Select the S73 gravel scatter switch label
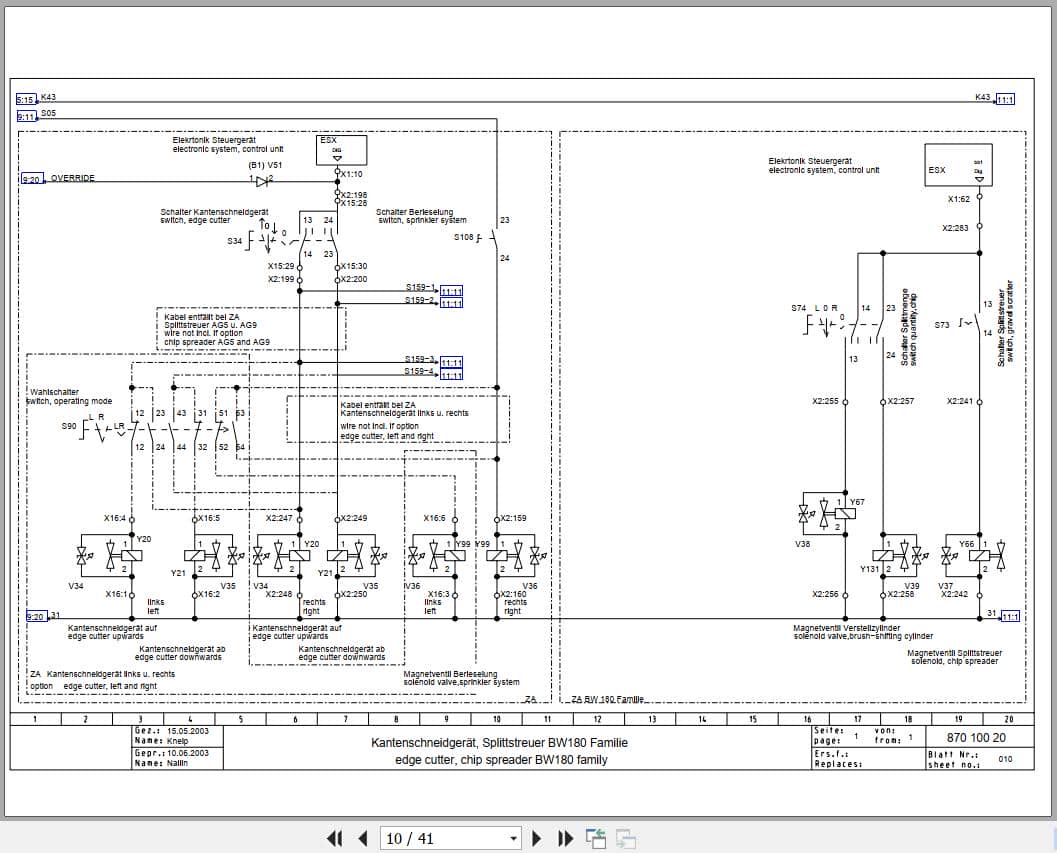Screen dimensions: 1057x853 (942, 325)
